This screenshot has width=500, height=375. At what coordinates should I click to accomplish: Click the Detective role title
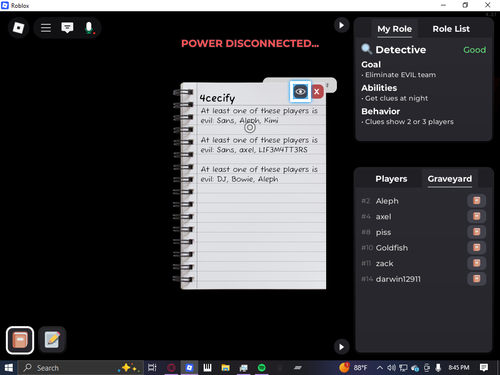coord(401,50)
